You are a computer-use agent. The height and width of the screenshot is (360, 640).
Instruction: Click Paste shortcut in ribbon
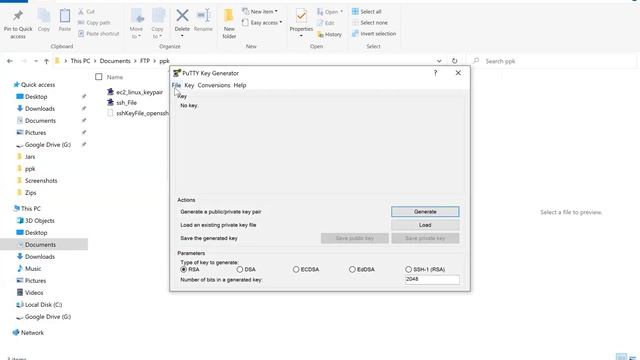98,34
